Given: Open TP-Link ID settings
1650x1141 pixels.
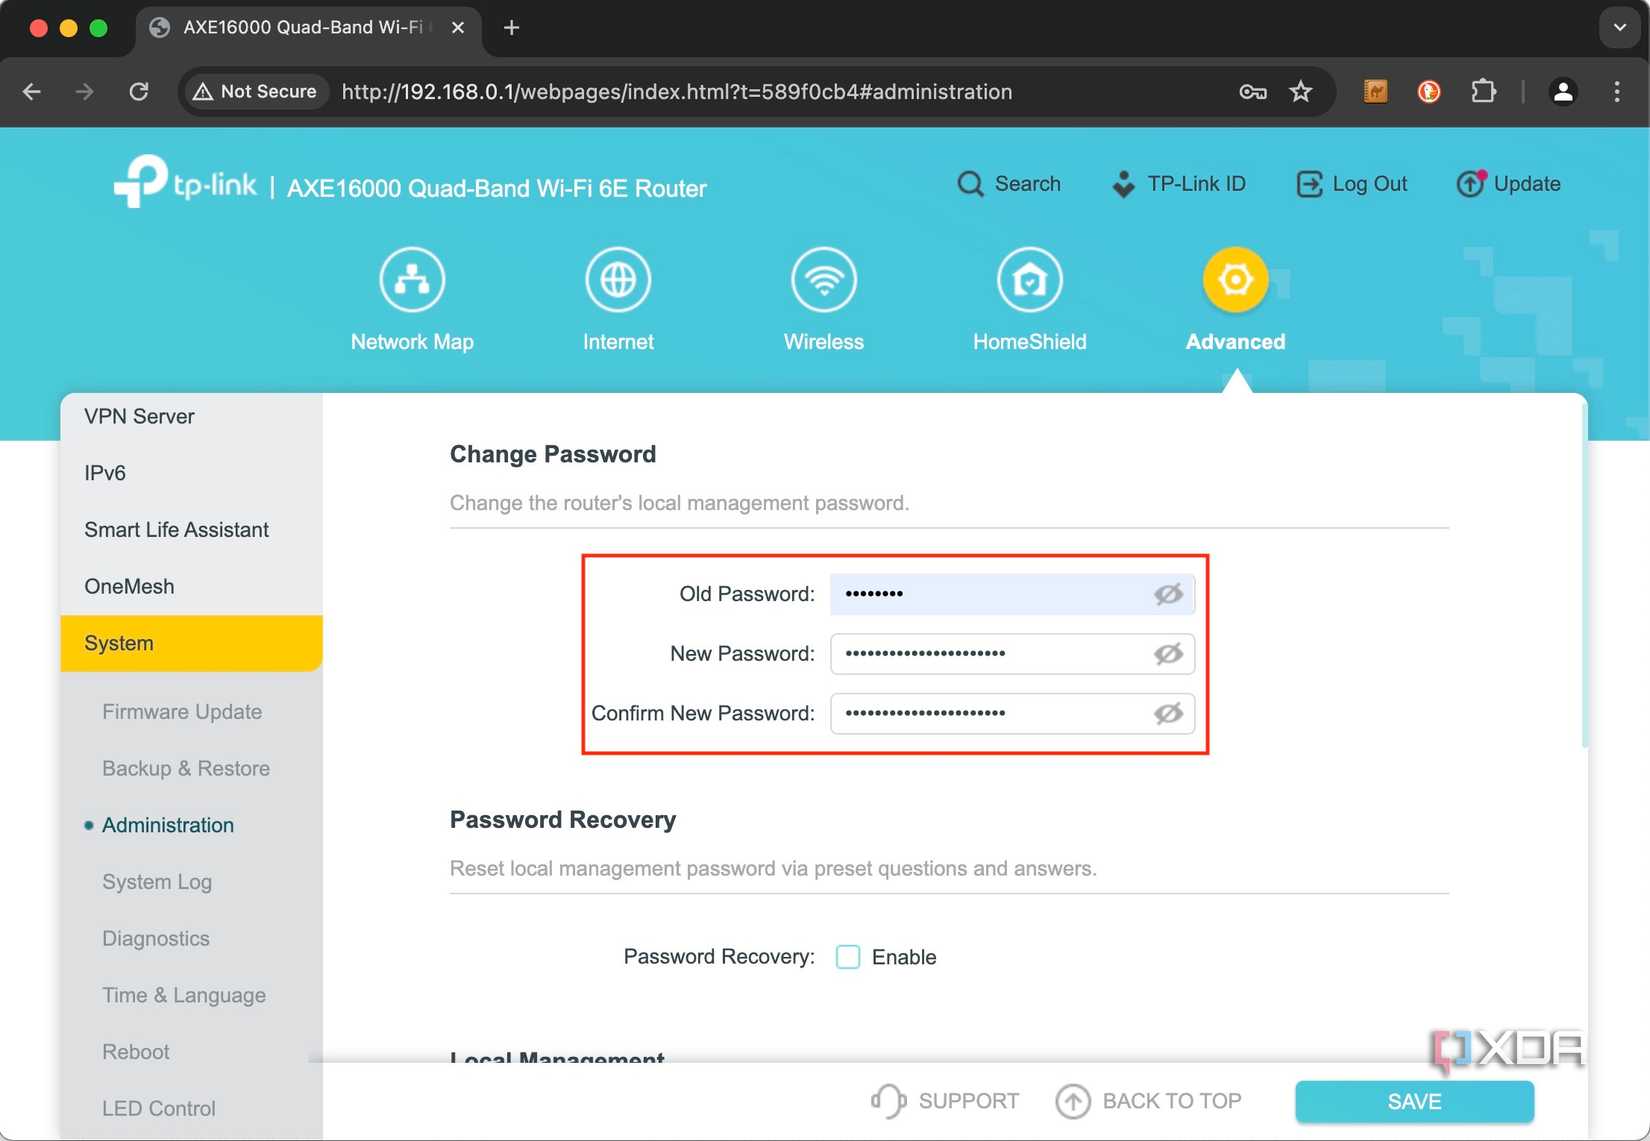Looking at the screenshot, I should (1180, 184).
